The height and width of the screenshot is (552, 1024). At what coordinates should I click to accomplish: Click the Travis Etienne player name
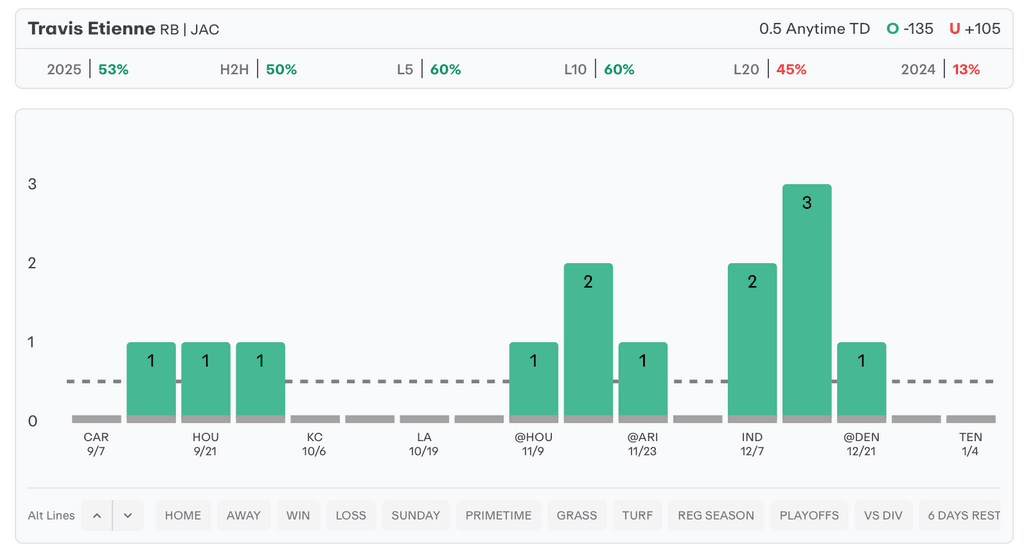coord(91,29)
